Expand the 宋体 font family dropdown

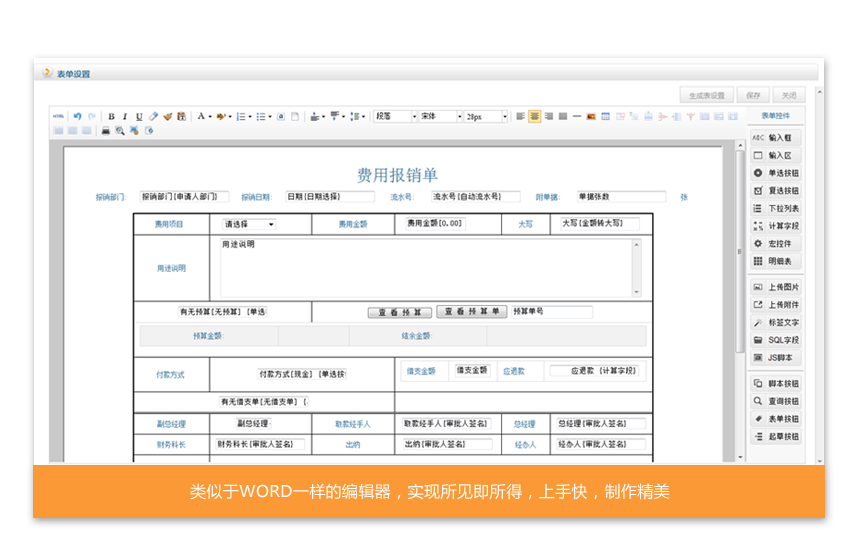tap(440, 116)
